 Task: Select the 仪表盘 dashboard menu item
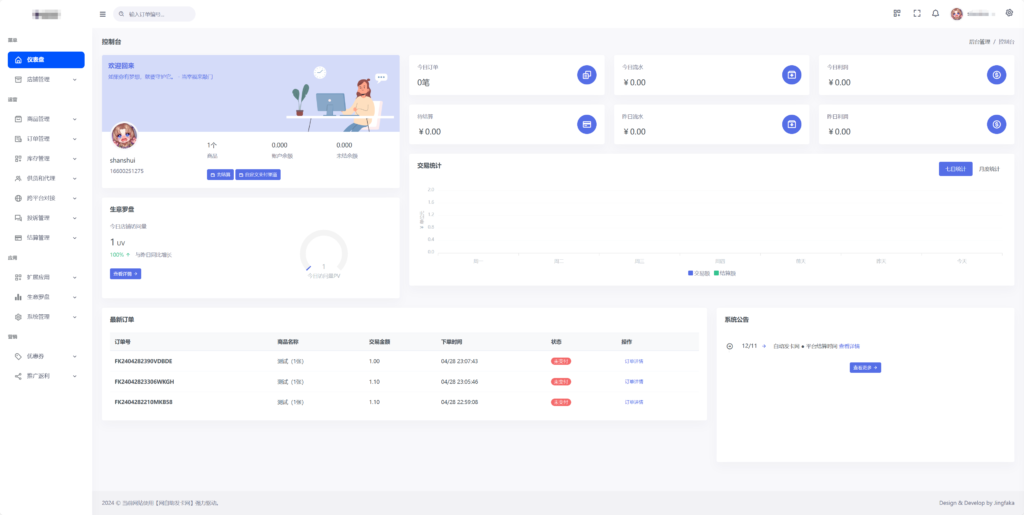pyautogui.click(x=45, y=60)
